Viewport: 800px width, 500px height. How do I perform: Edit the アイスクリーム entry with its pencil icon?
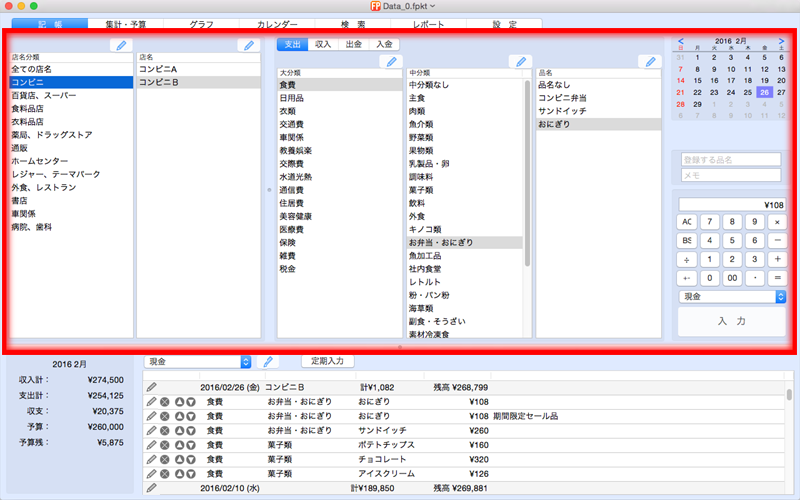tap(151, 473)
